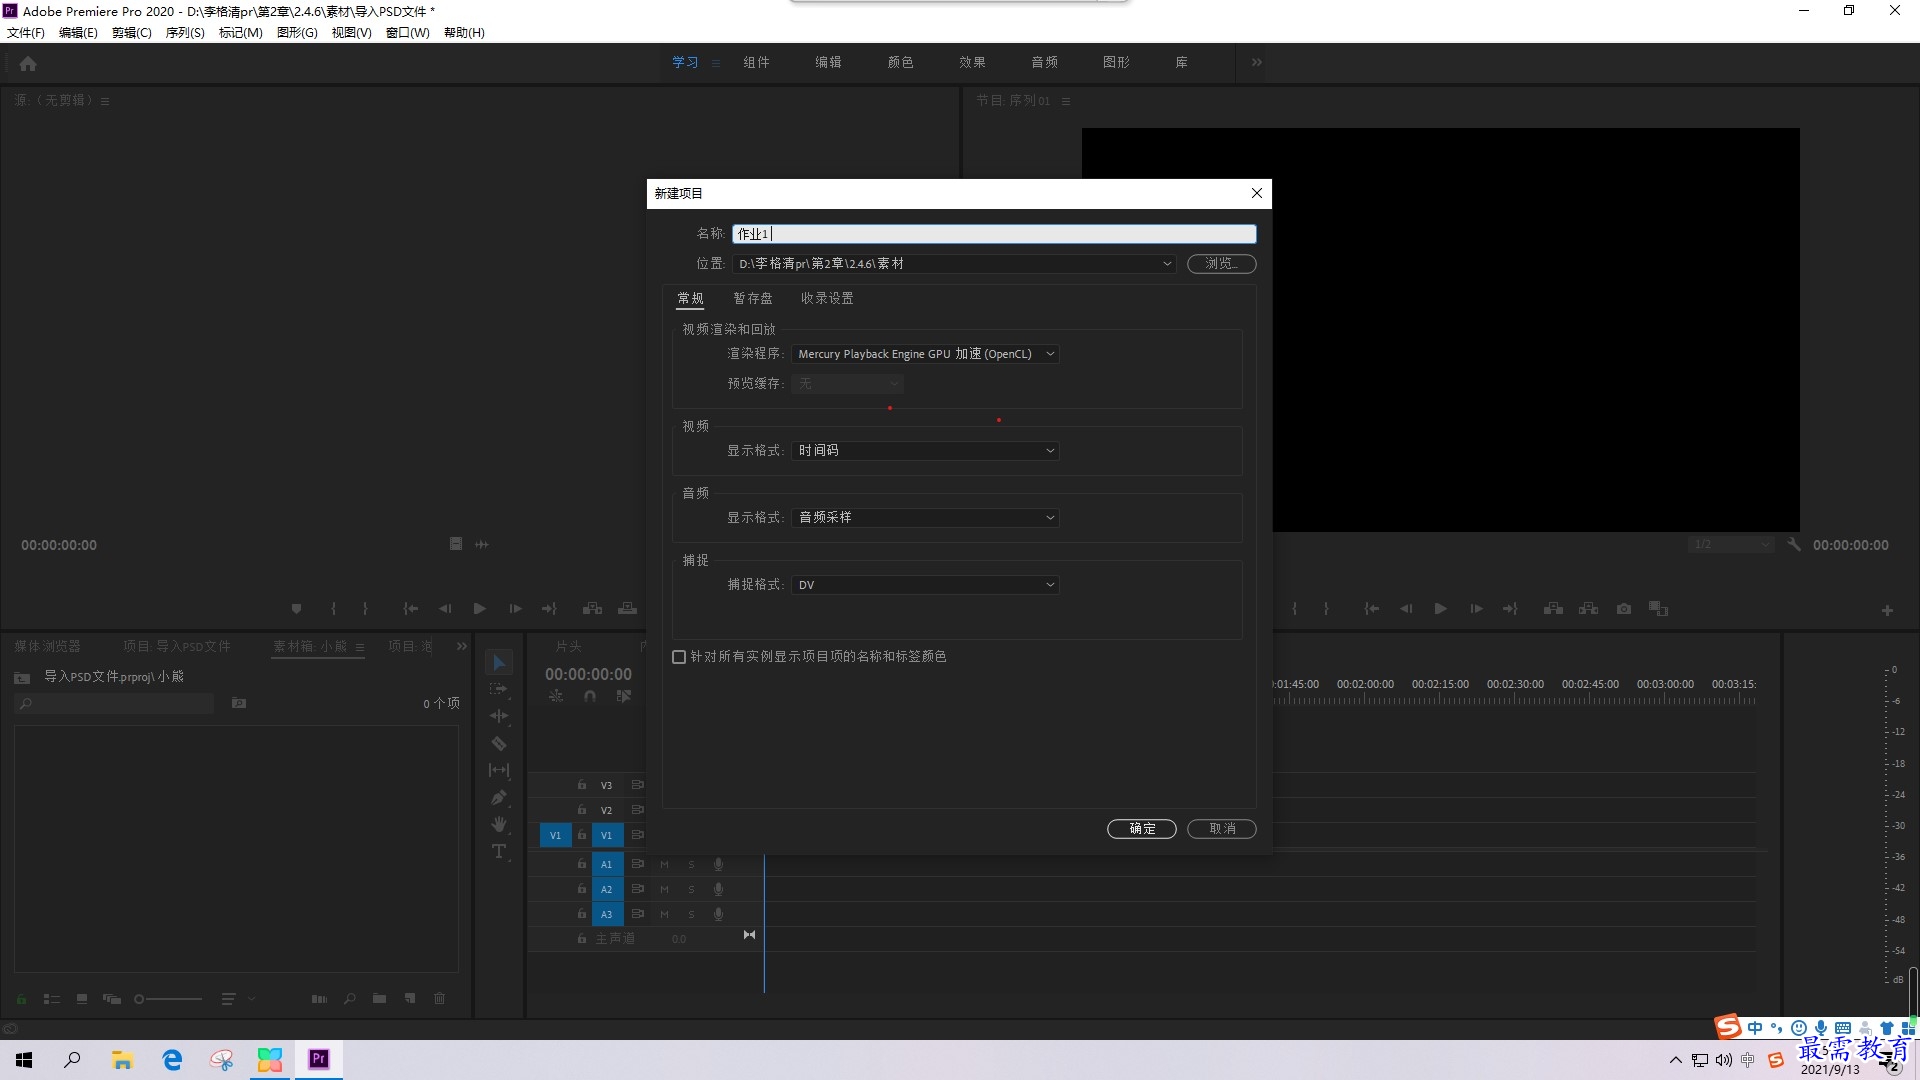Screen dimensions: 1920x1080
Task: Switch Project panel to list view
Action: point(52,998)
